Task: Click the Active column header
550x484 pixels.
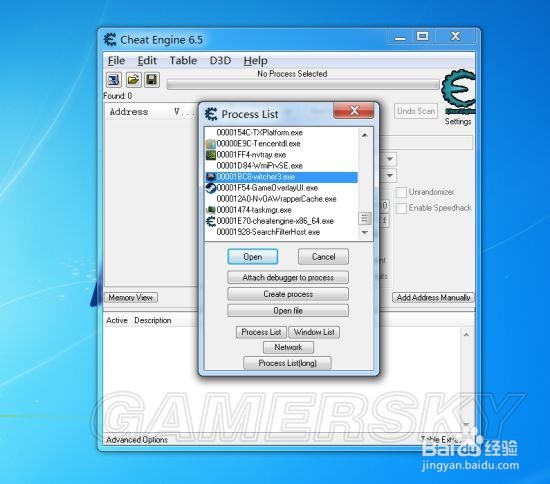Action: (x=117, y=321)
